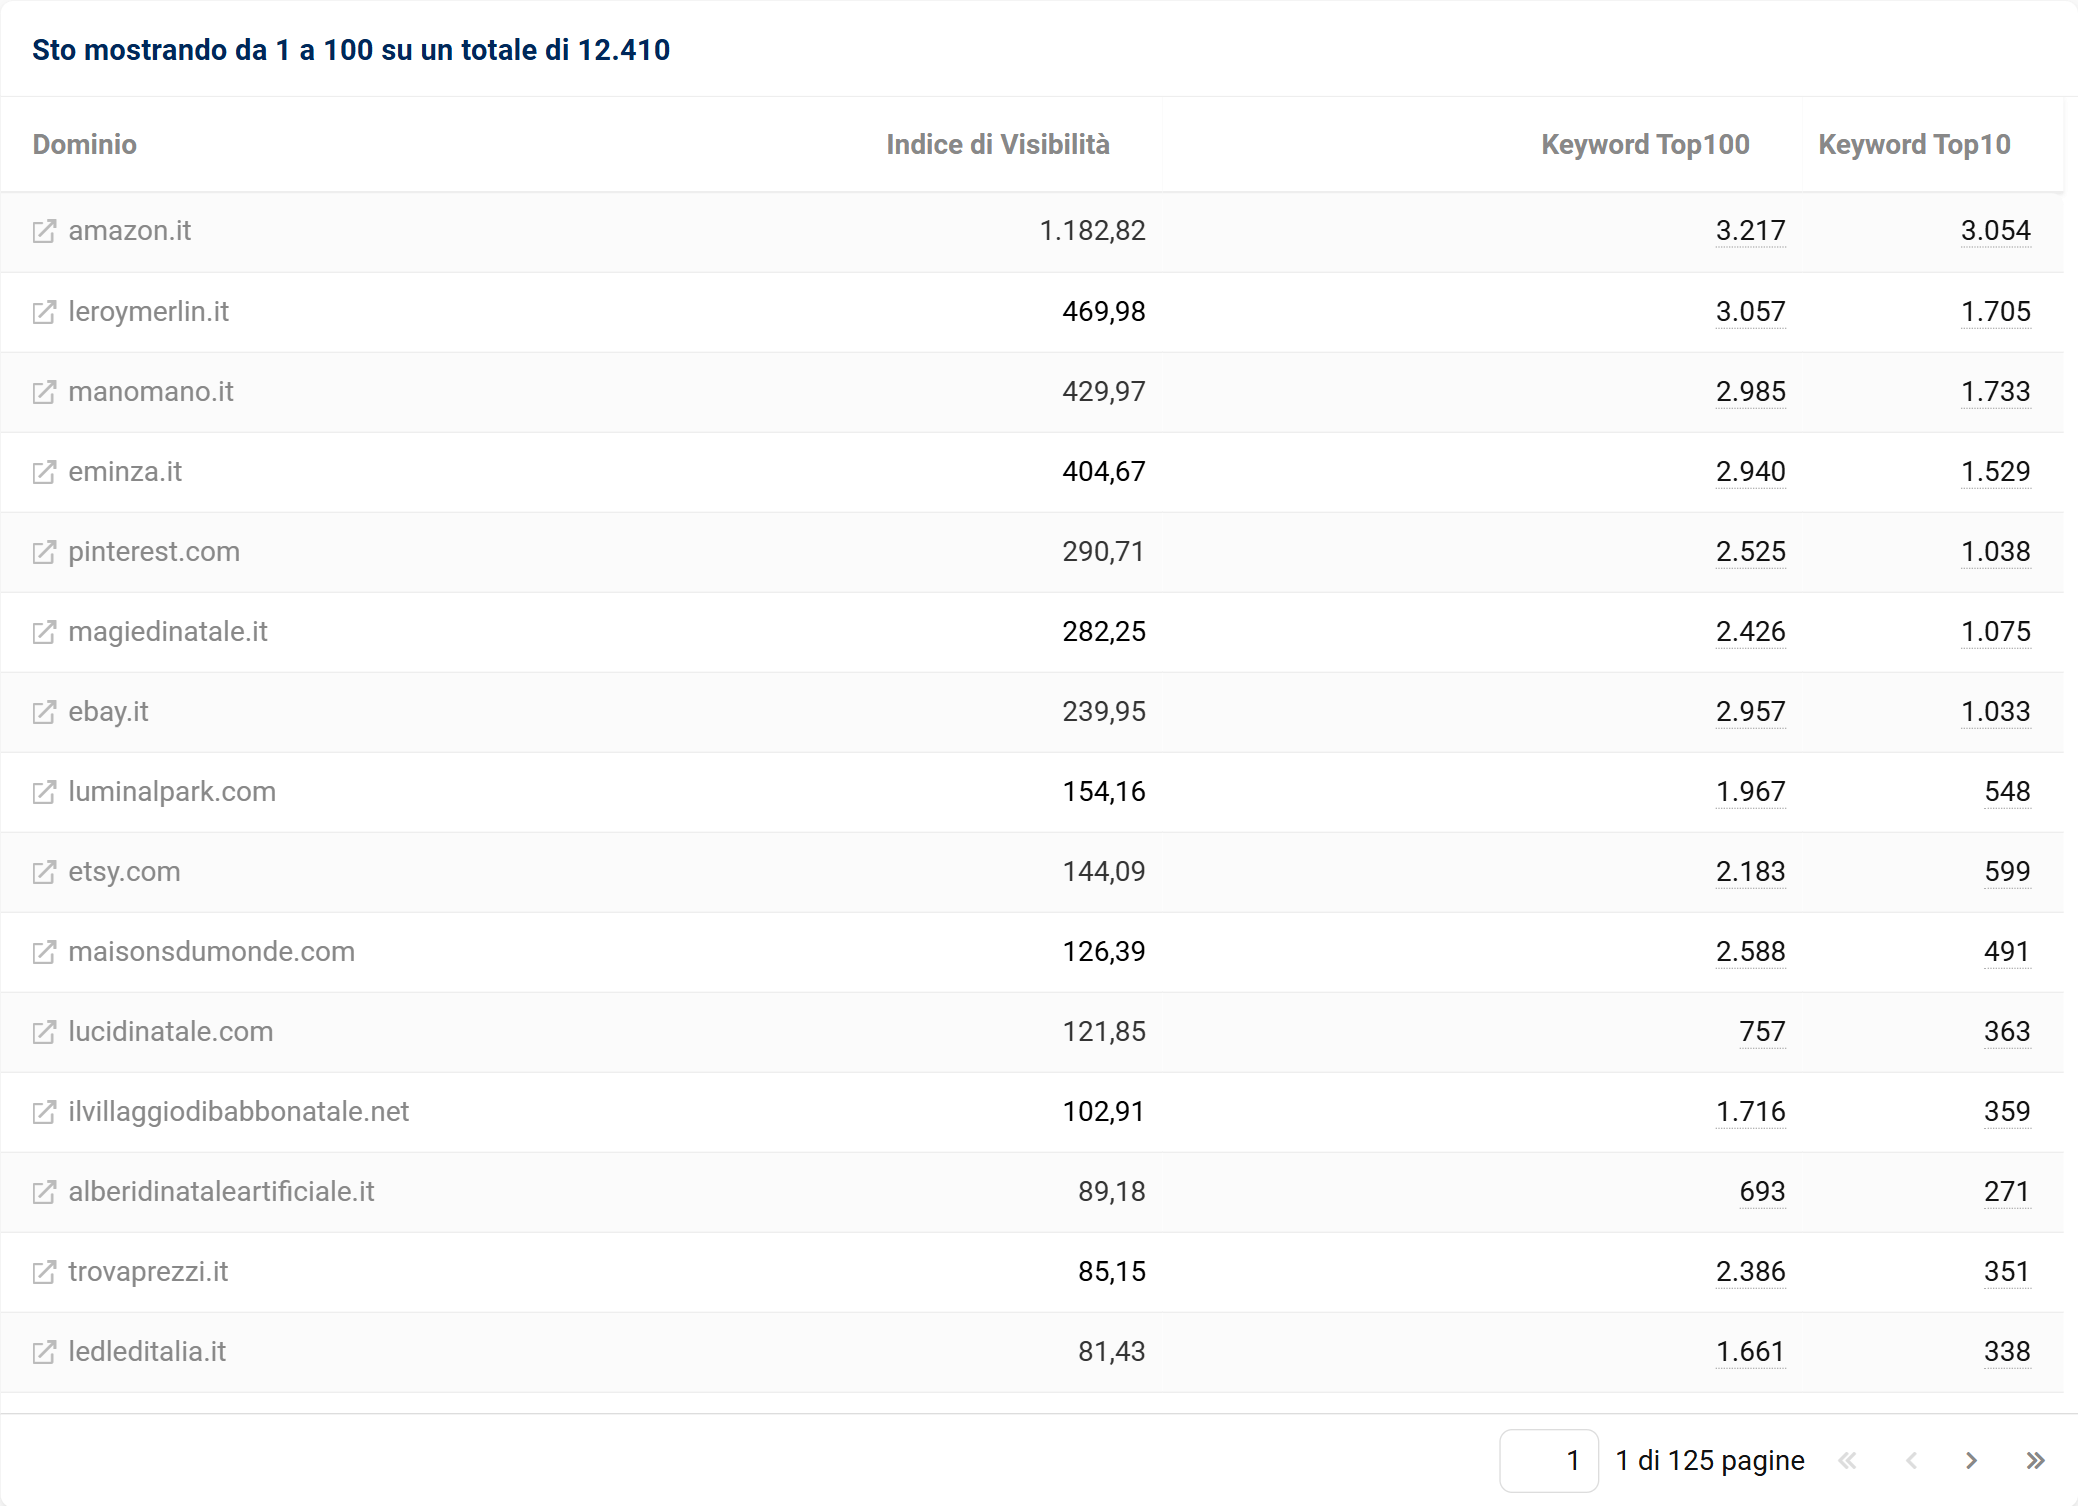Select the '1 di 125 pagine' label
The width and height of the screenshot is (2078, 1506).
click(x=1710, y=1461)
